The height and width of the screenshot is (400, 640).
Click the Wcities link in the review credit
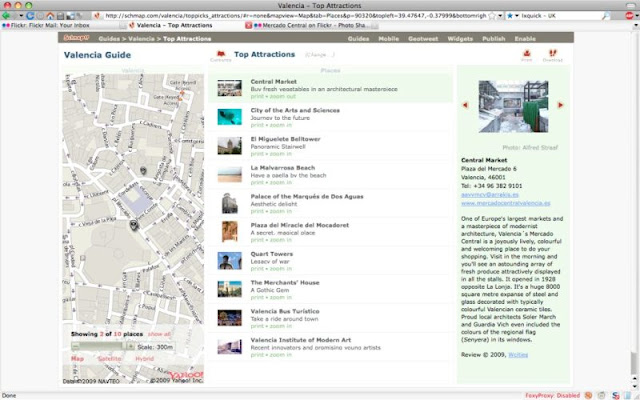[518, 355]
